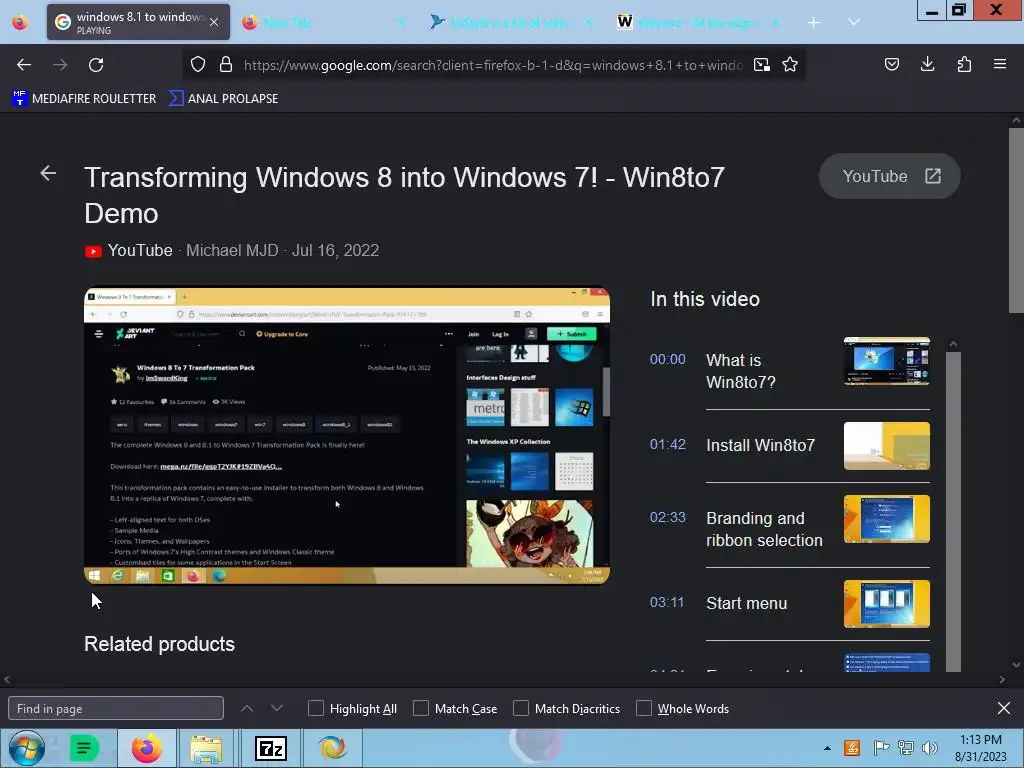The width and height of the screenshot is (1024, 768).
Task: Open the Extensions puzzle icon
Action: 964,64
